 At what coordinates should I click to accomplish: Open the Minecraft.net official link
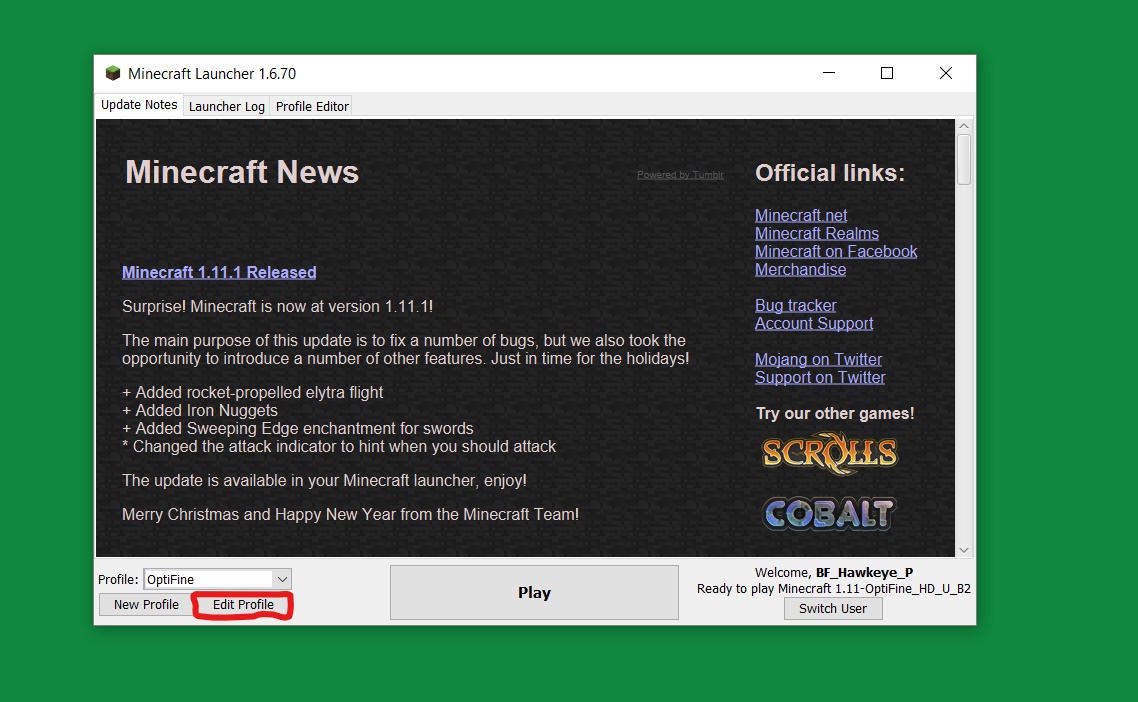[801, 216]
